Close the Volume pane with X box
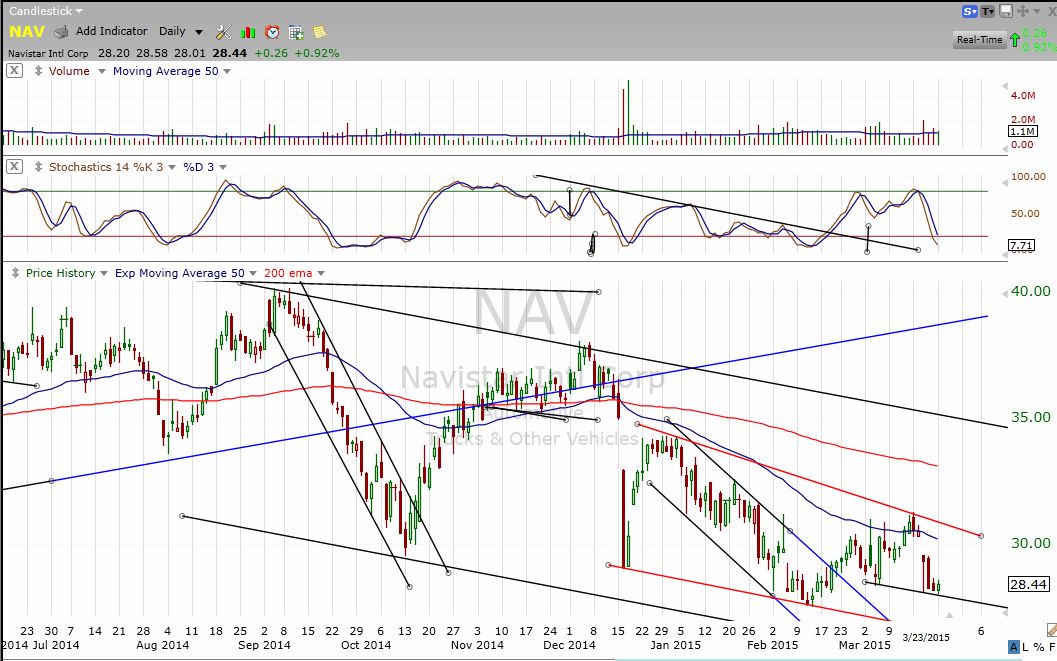 (x=15, y=71)
